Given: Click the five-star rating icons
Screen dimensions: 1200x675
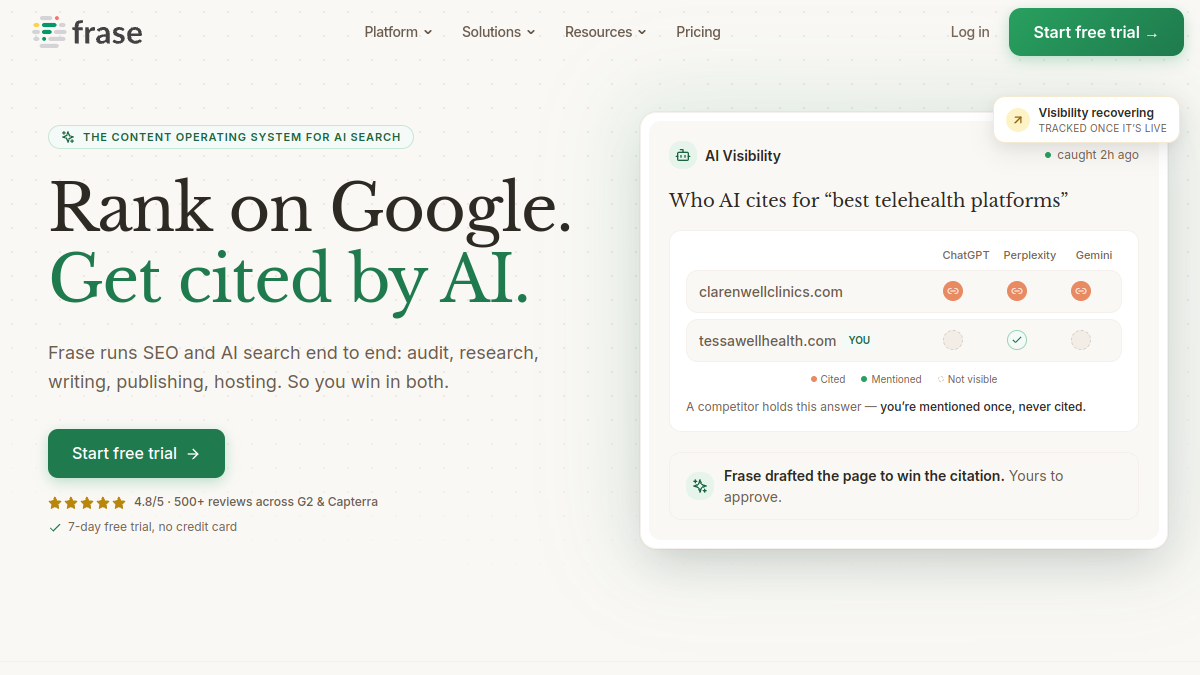Looking at the screenshot, I should click(x=87, y=502).
